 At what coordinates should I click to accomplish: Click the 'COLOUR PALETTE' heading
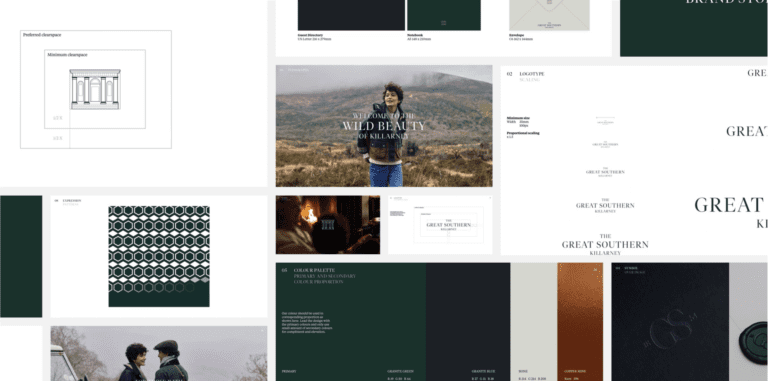coord(314,270)
